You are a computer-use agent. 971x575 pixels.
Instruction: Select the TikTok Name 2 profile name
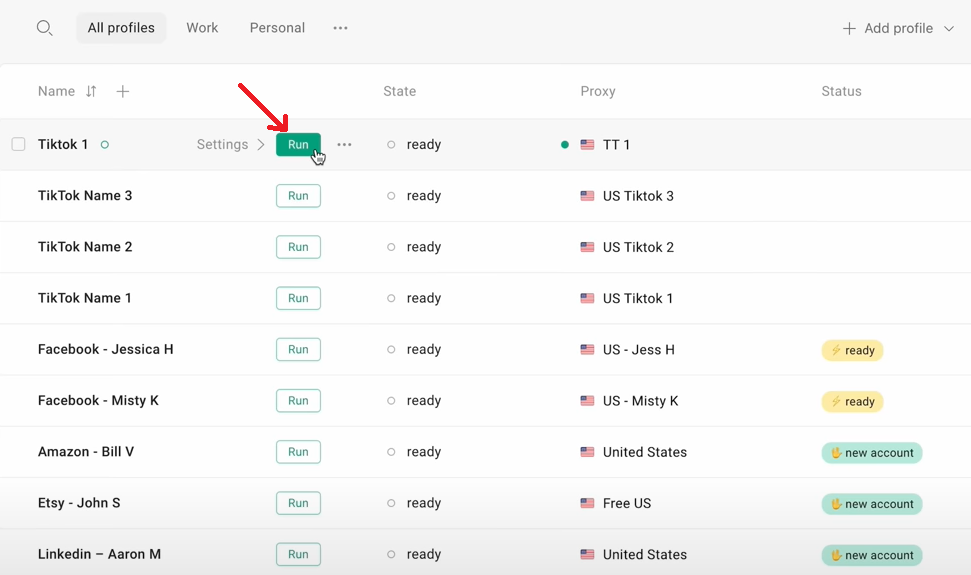coord(85,247)
